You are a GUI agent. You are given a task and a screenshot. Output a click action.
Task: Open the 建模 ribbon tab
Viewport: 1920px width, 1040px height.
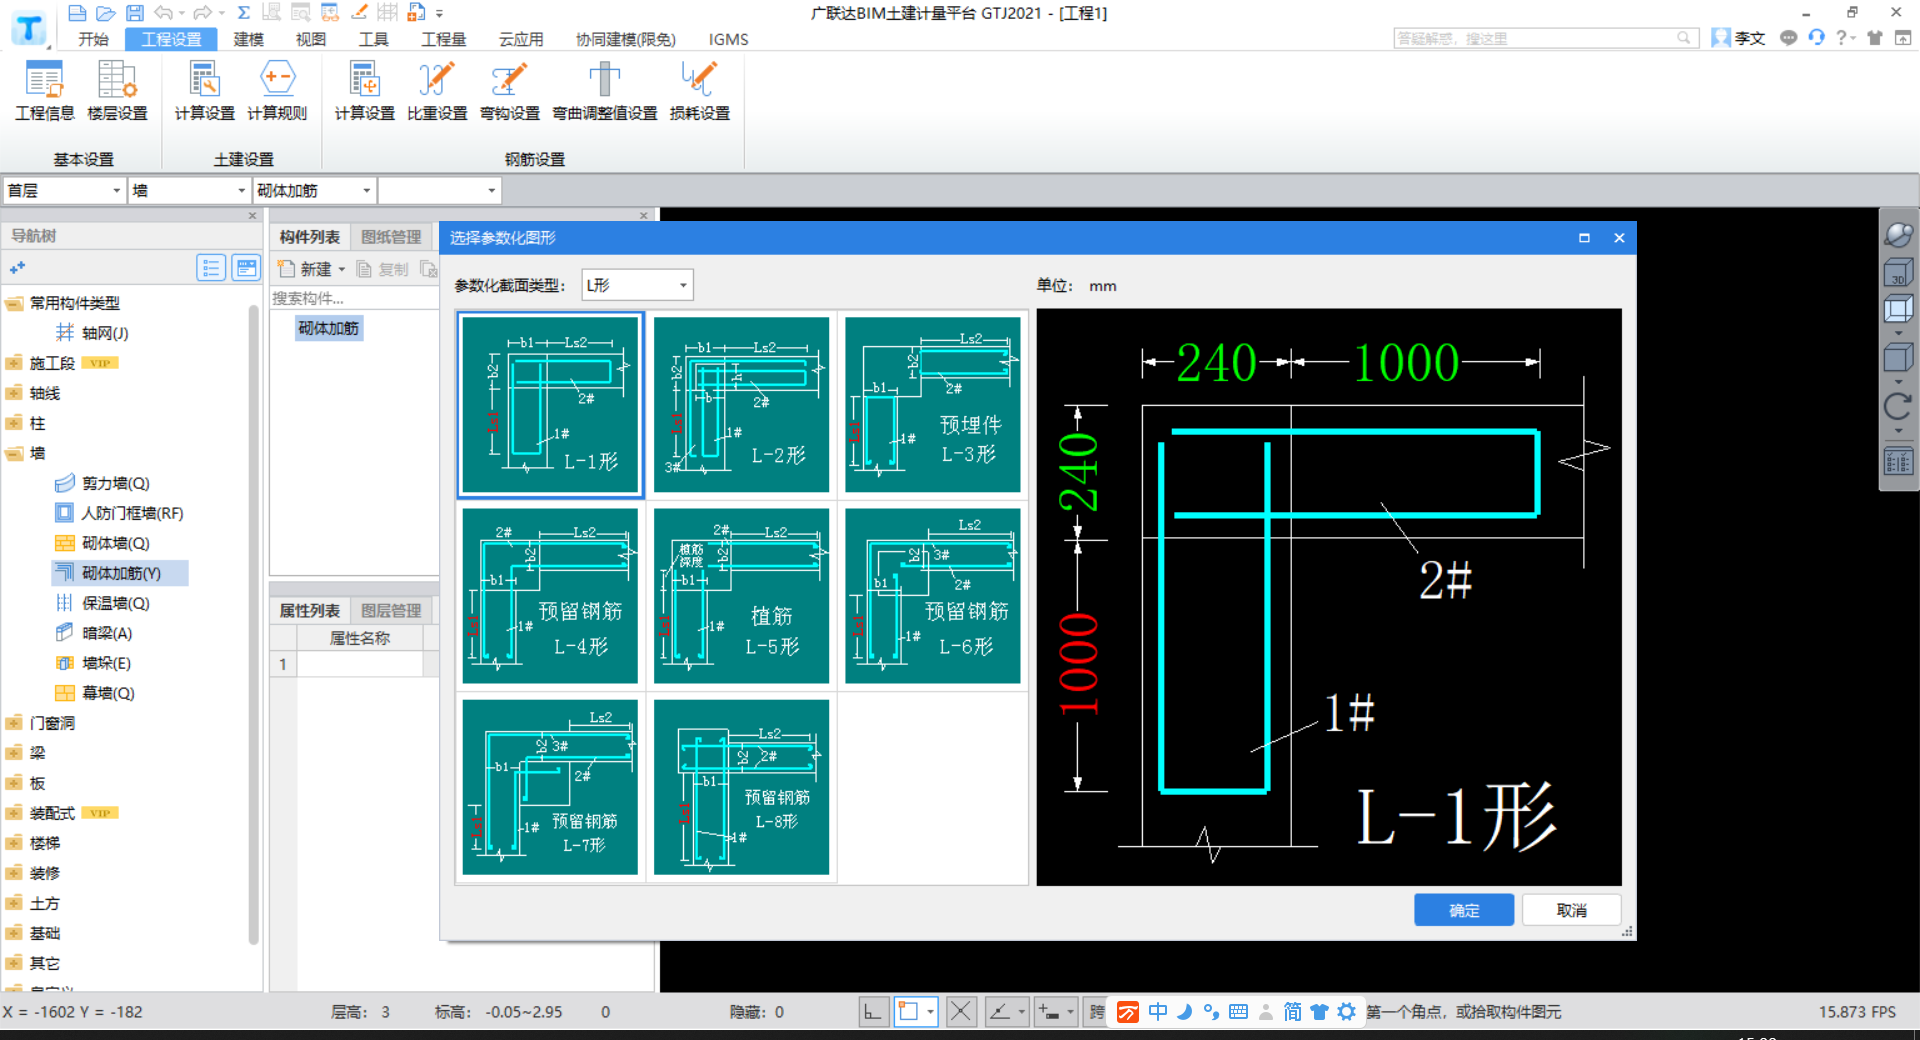pyautogui.click(x=248, y=39)
